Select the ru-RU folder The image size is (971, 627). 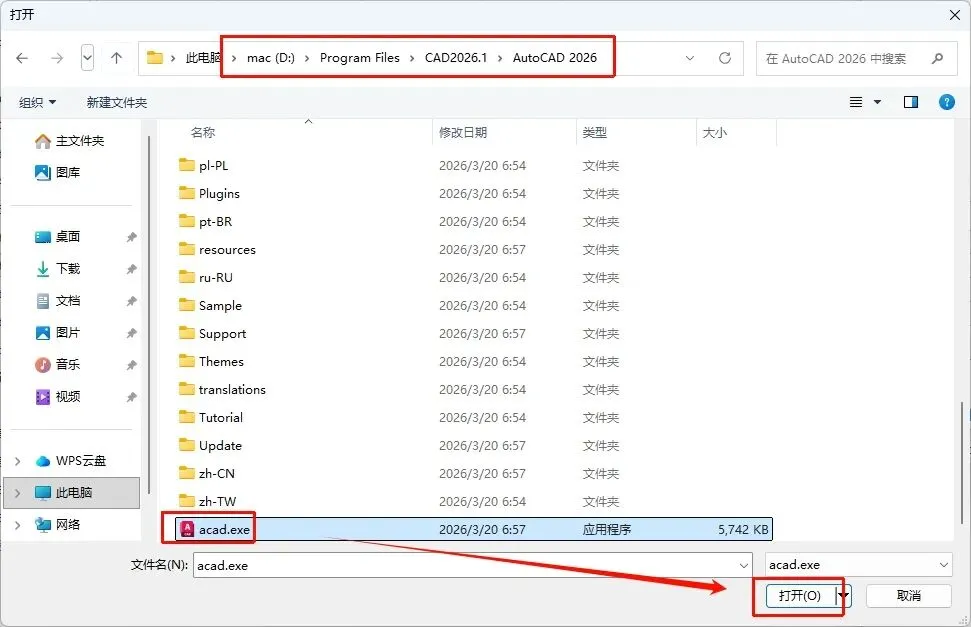coord(474,278)
